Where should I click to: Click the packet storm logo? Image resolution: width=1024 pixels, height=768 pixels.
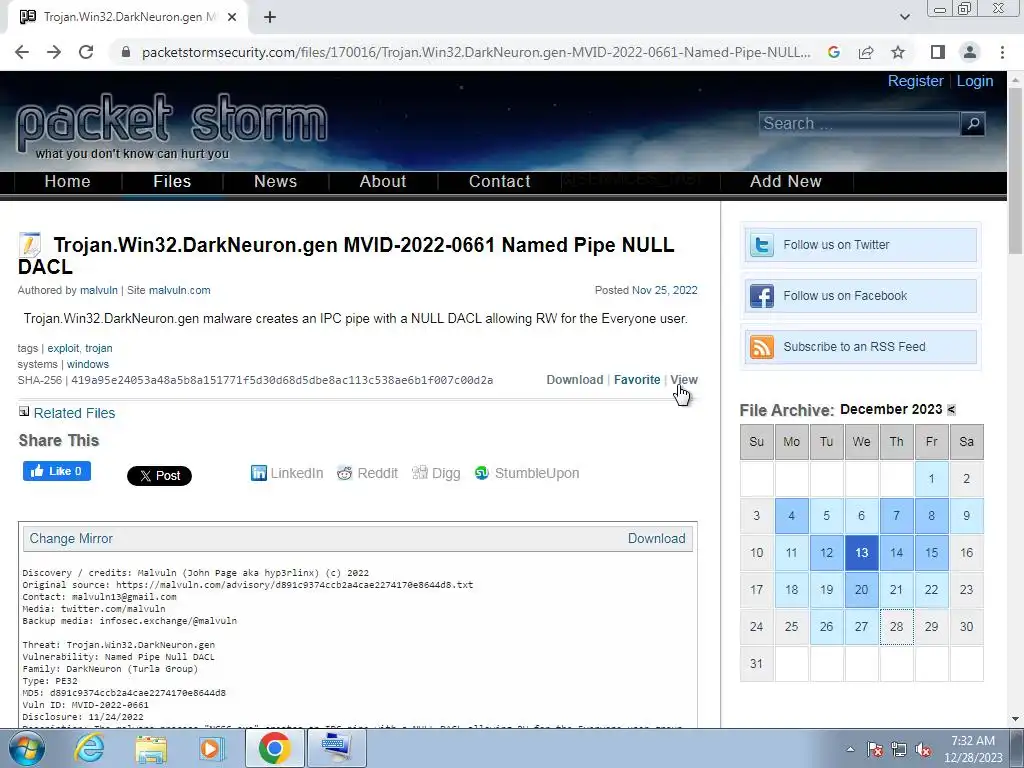(172, 125)
